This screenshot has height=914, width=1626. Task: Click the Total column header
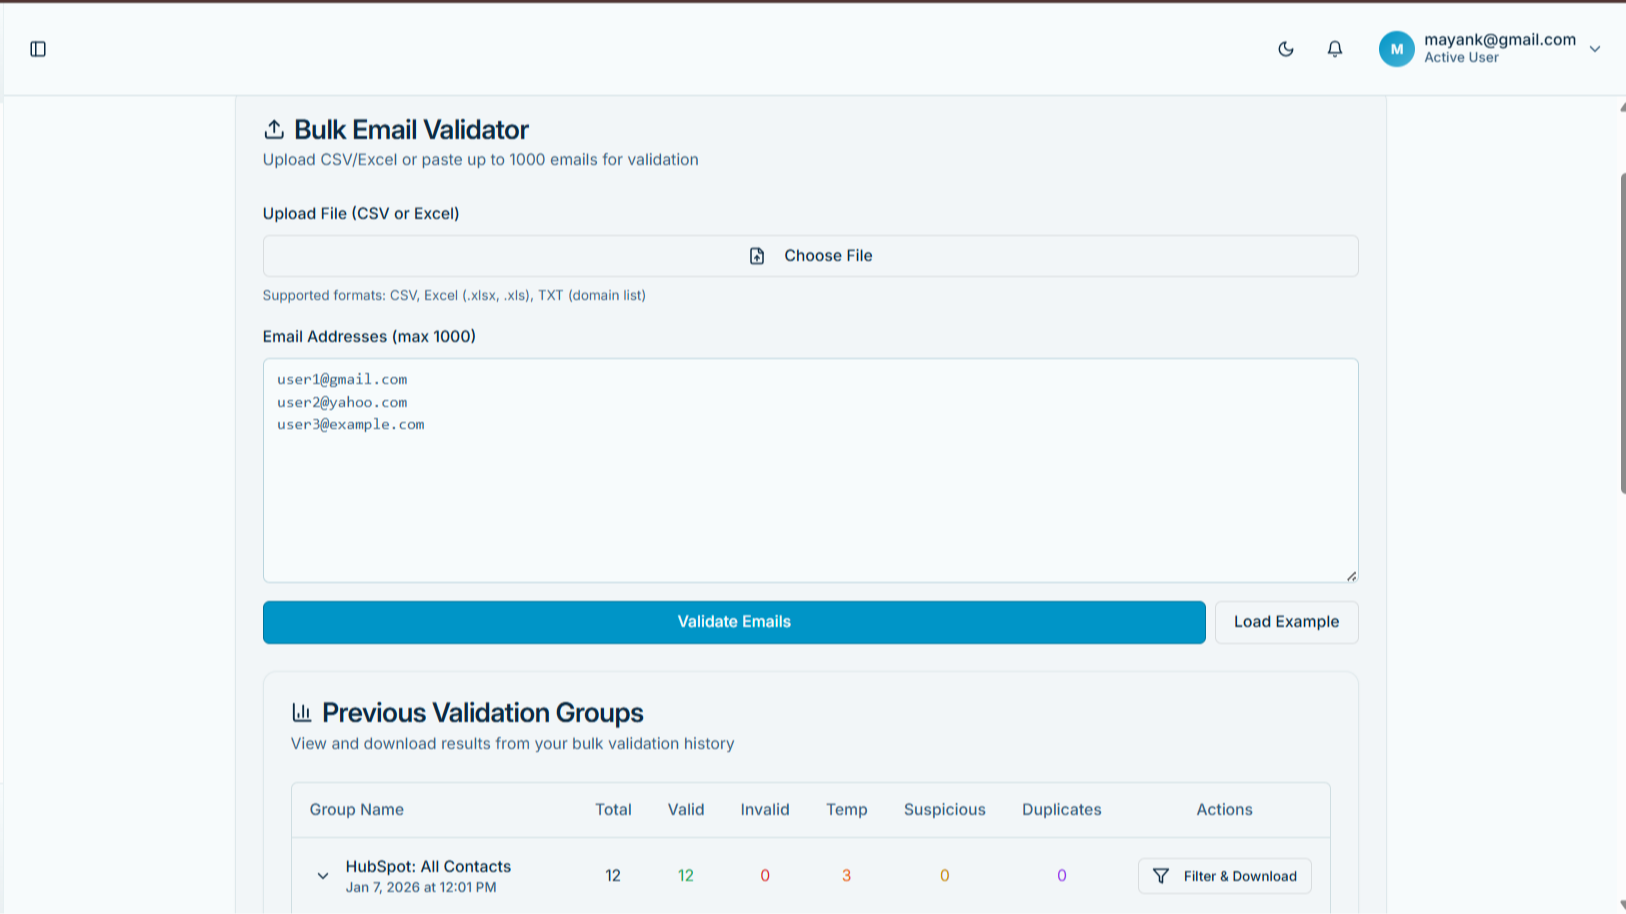tap(613, 809)
